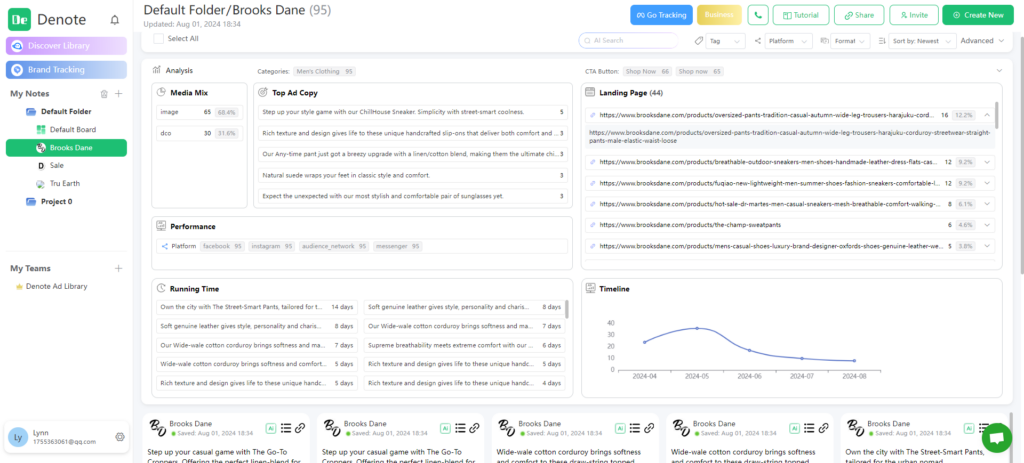Click the phone contact button
This screenshot has width=1024, height=463.
(x=758, y=15)
